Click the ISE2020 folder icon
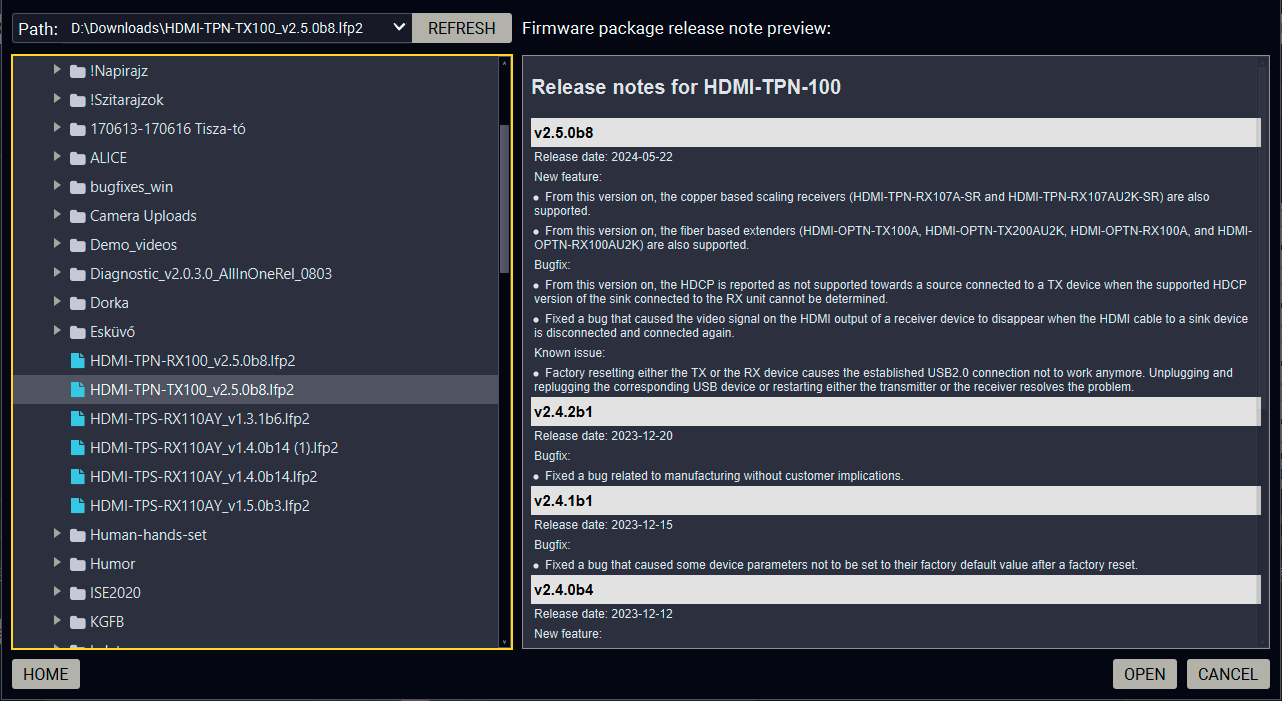The height and width of the screenshot is (701, 1282). click(78, 593)
